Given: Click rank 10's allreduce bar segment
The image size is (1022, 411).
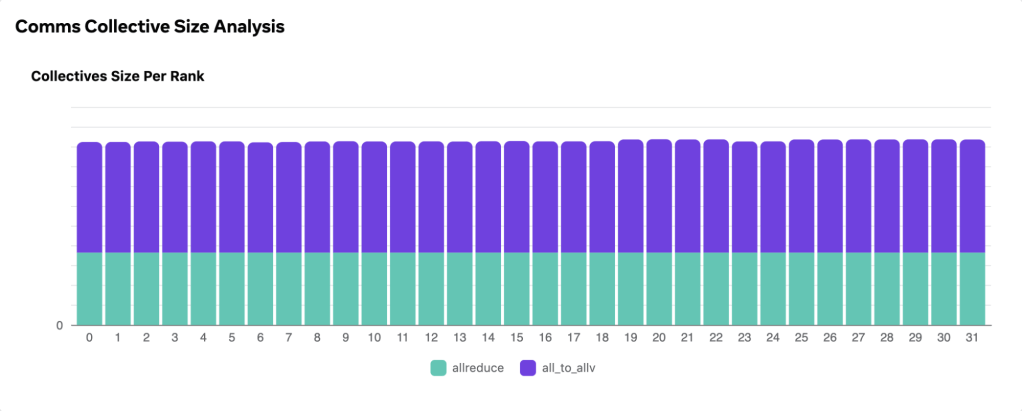Looking at the screenshot, I should 374,288.
